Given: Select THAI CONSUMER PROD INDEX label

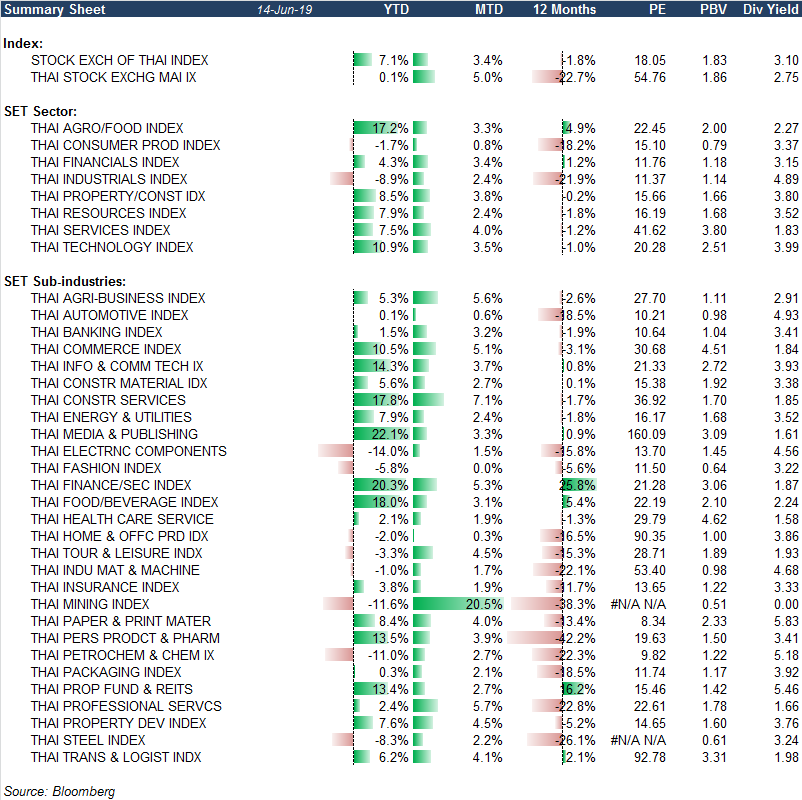Looking at the screenshot, I should coord(125,145).
